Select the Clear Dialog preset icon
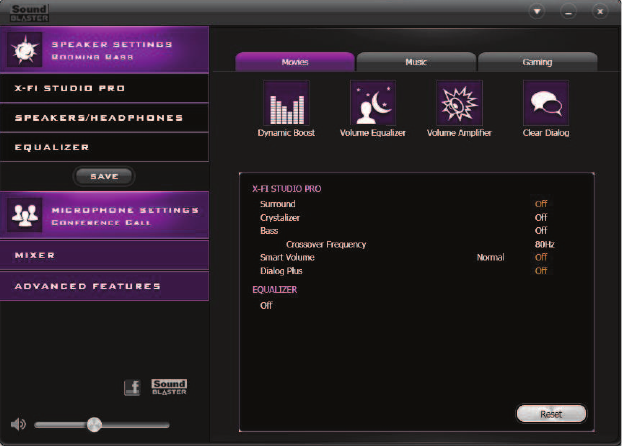The width and height of the screenshot is (622, 446). point(546,103)
